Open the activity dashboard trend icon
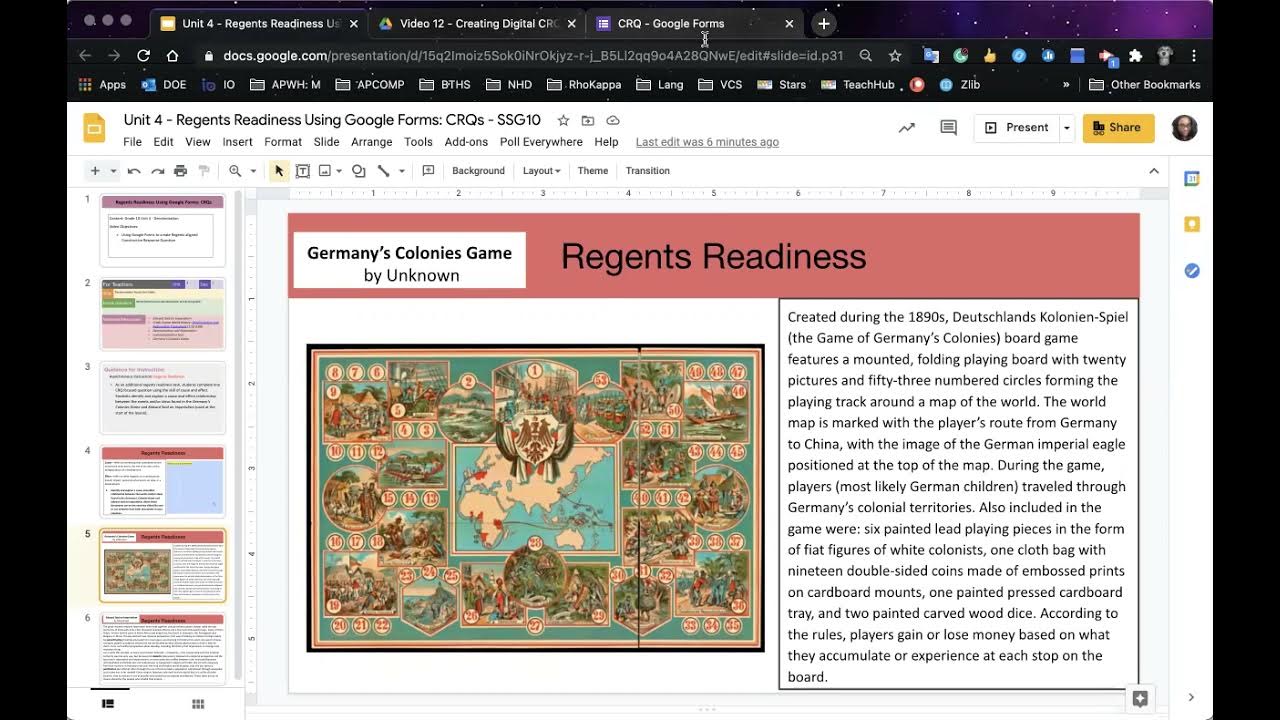The height and width of the screenshot is (720, 1280). 907,128
